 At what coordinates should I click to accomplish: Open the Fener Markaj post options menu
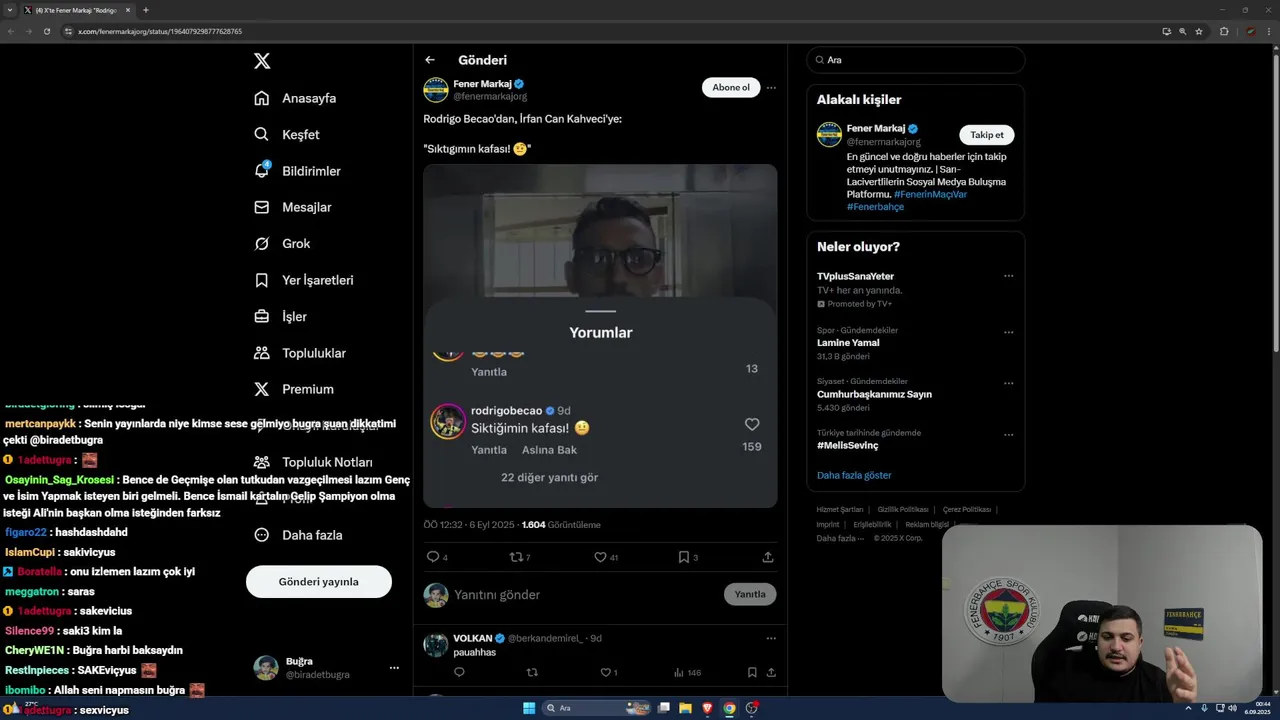[x=771, y=87]
